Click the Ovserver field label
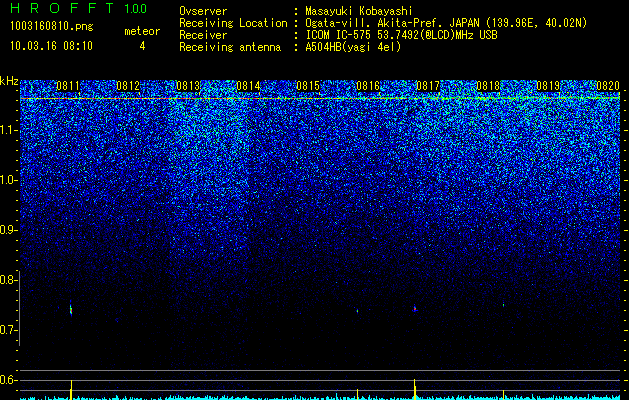Image resolution: width=629 pixels, height=400 pixels. click(x=203, y=11)
